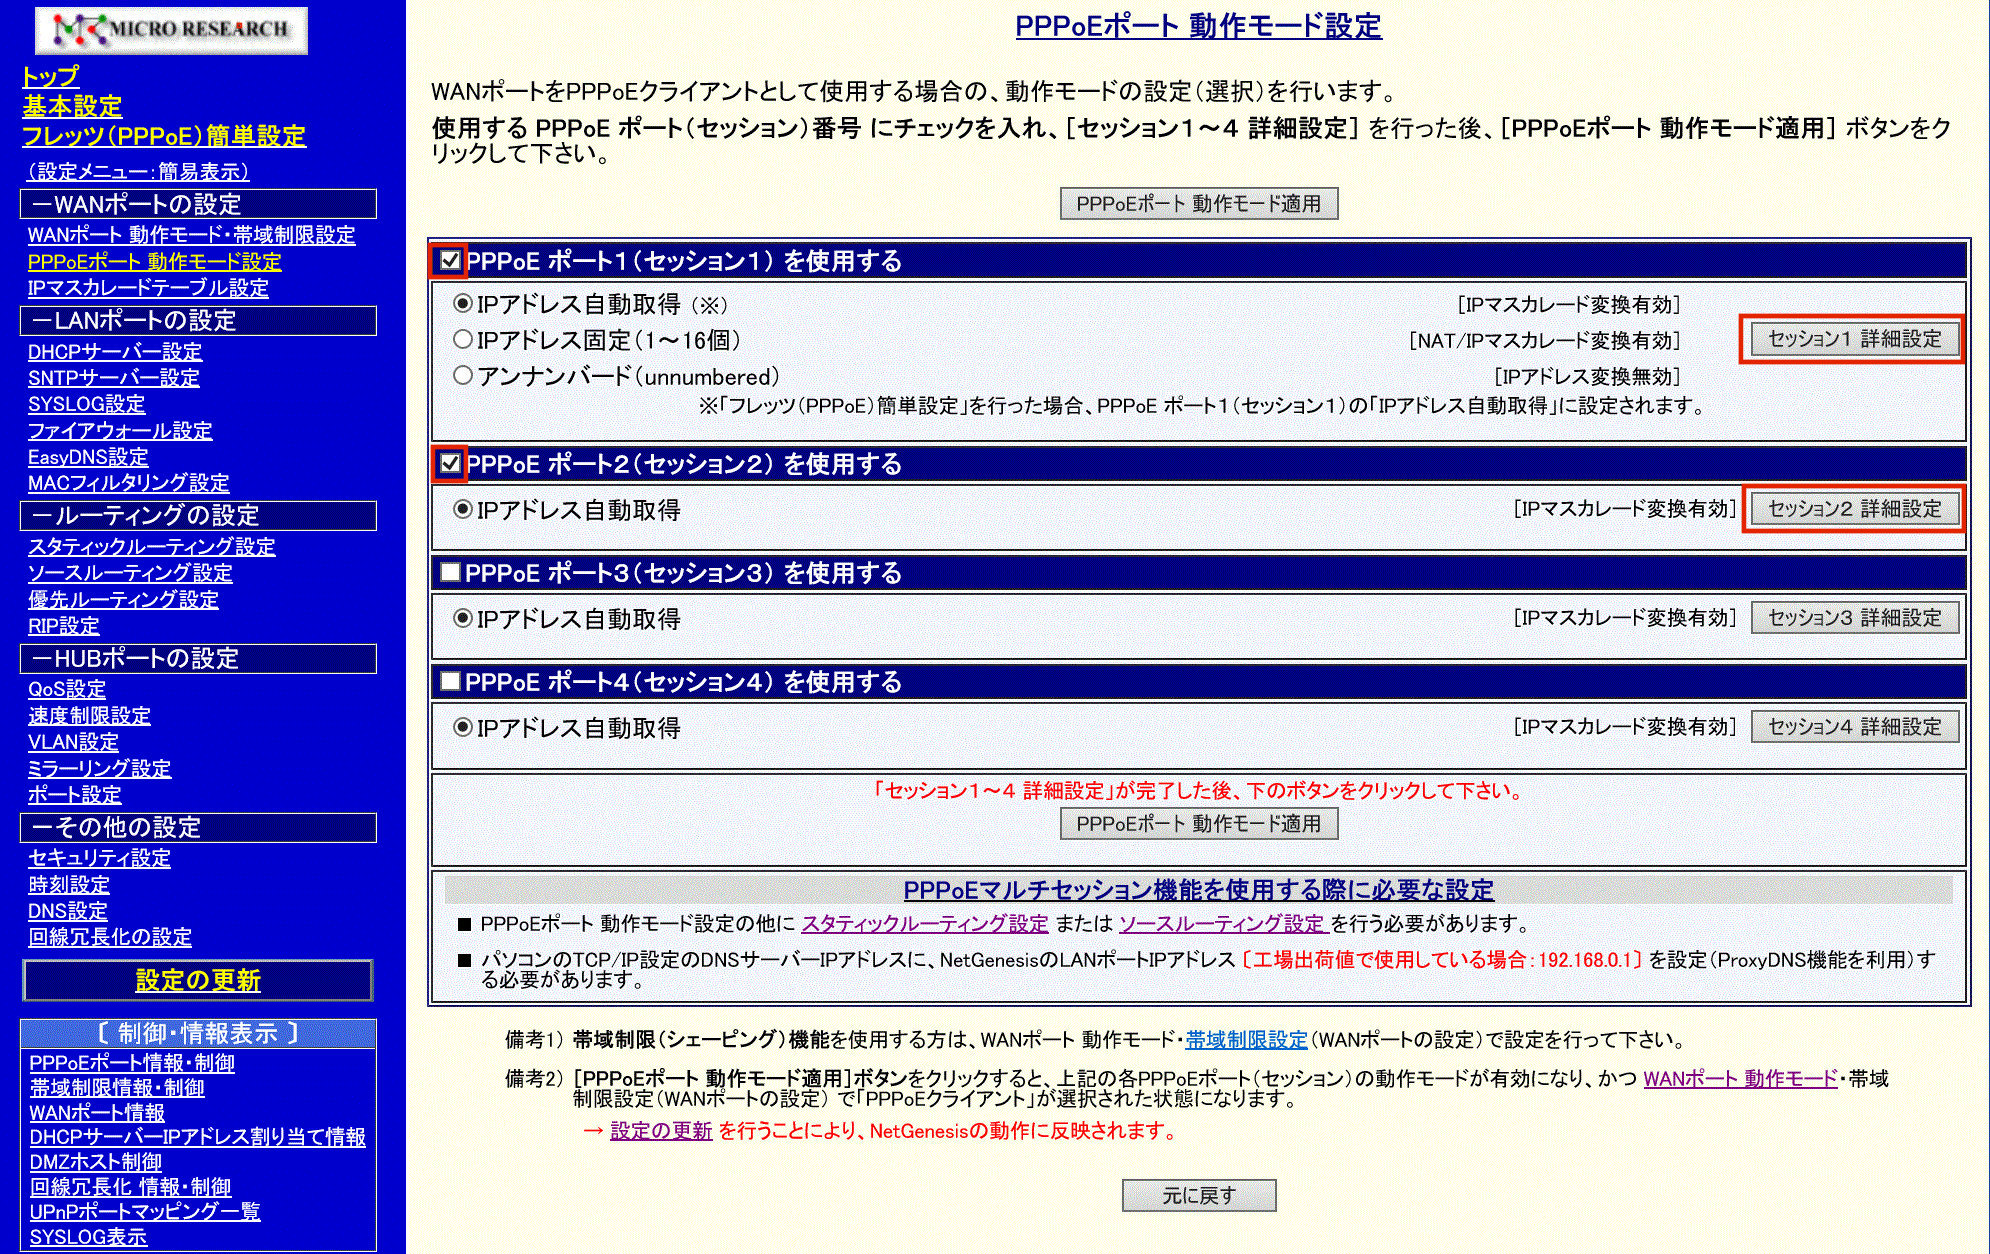Open セキュリティ設定
The width and height of the screenshot is (1990, 1254).
(x=100, y=858)
